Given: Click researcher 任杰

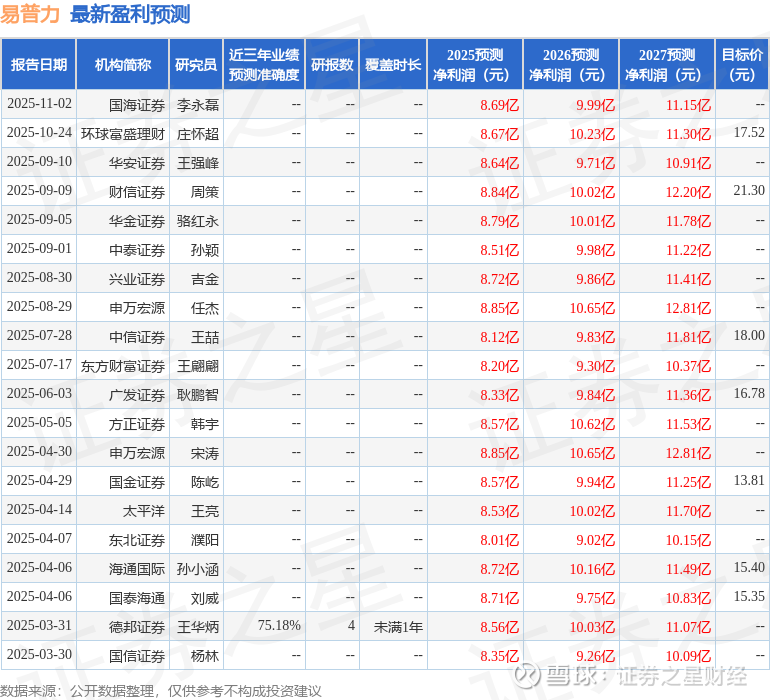Looking at the screenshot, I should click(205, 308).
